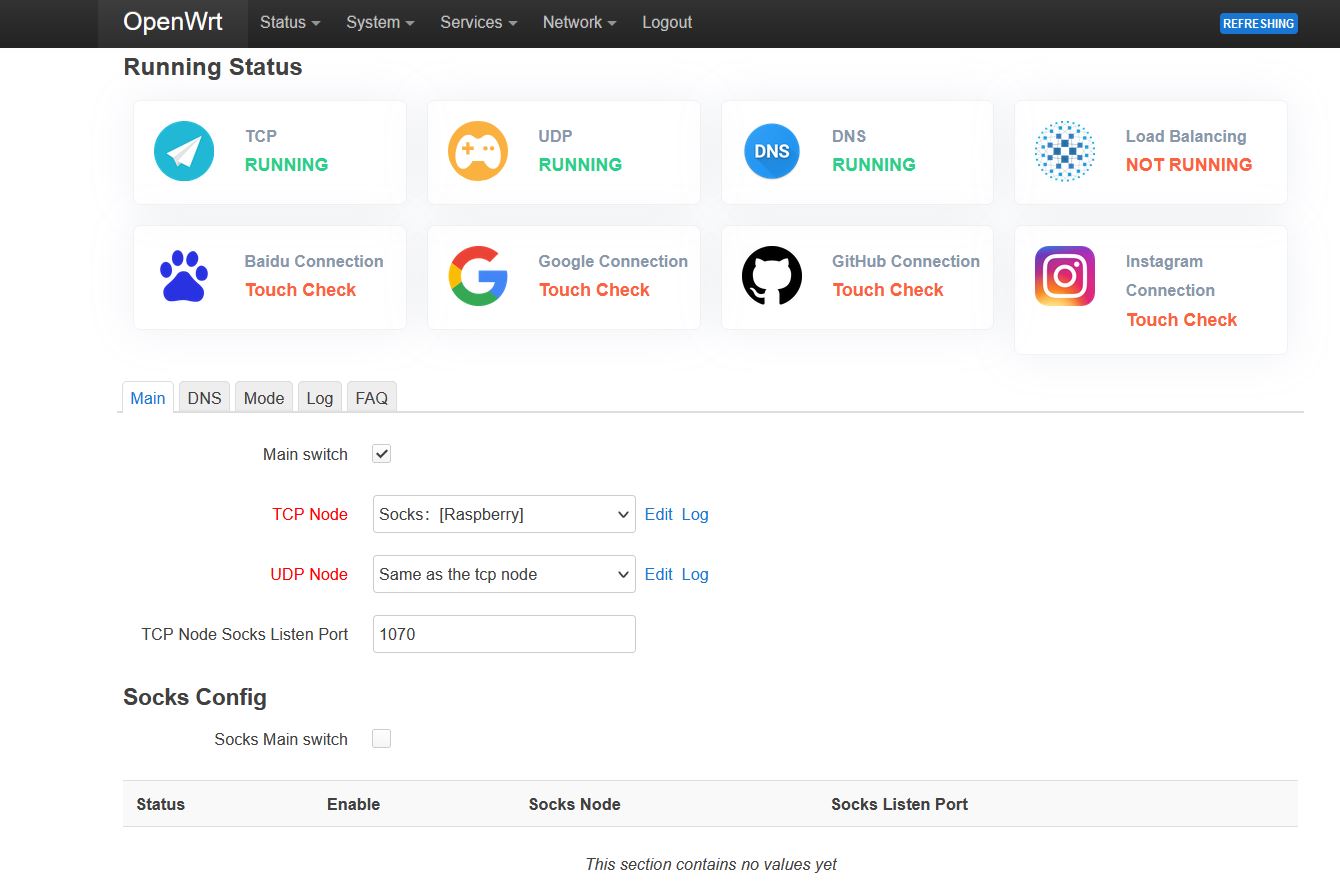Click the TCP Telegram status icon

tap(183, 151)
